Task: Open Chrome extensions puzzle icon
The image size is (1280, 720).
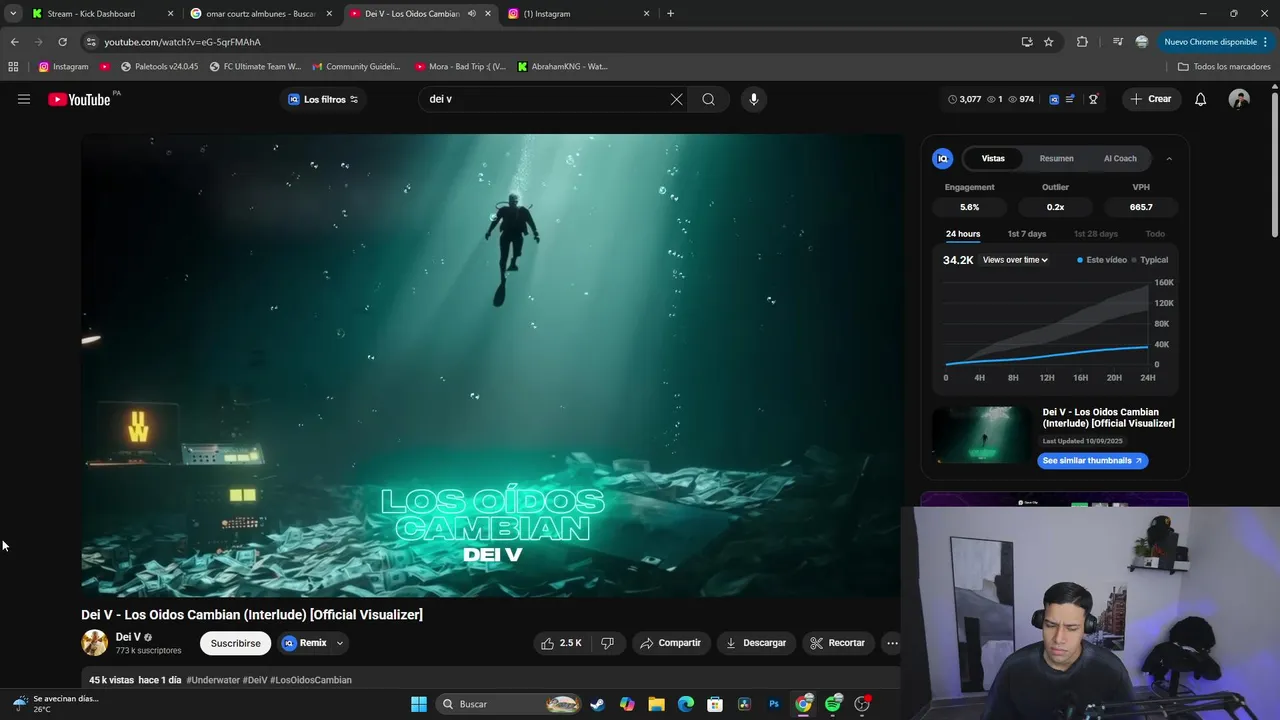Action: tap(1082, 42)
